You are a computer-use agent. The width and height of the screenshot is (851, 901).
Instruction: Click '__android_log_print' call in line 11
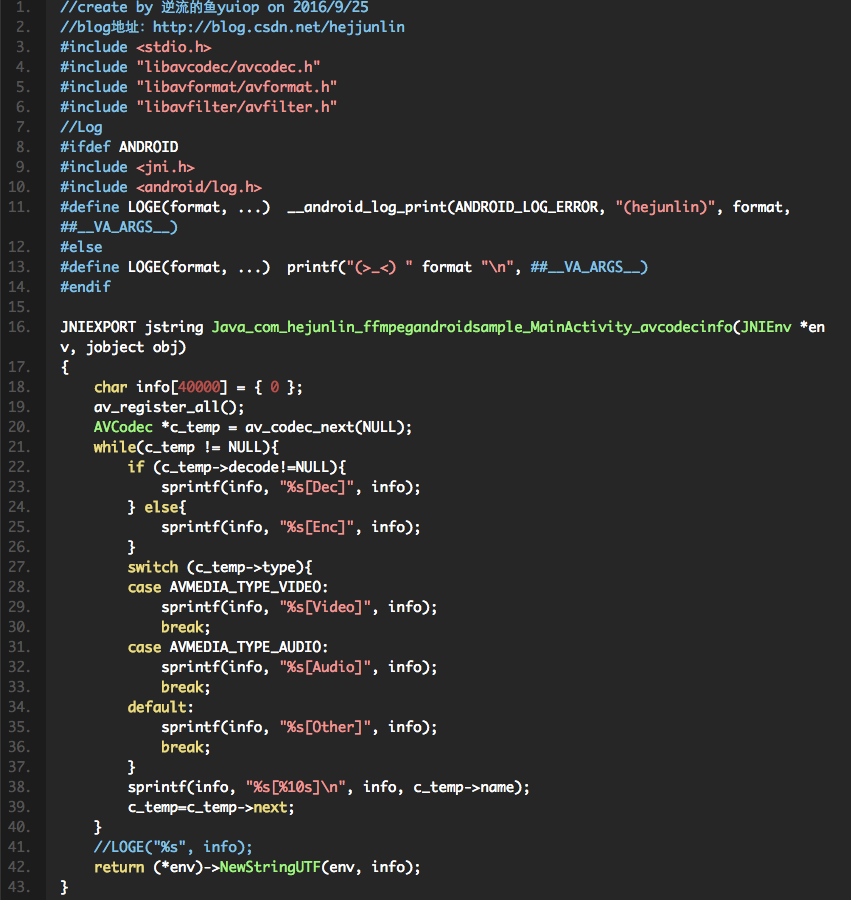[367, 207]
